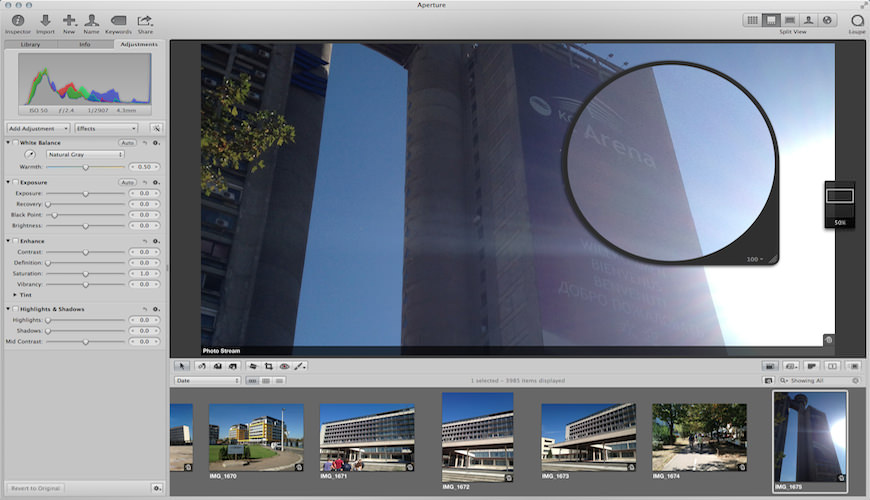Select the Crop tool
The height and width of the screenshot is (500, 870).
click(269, 366)
